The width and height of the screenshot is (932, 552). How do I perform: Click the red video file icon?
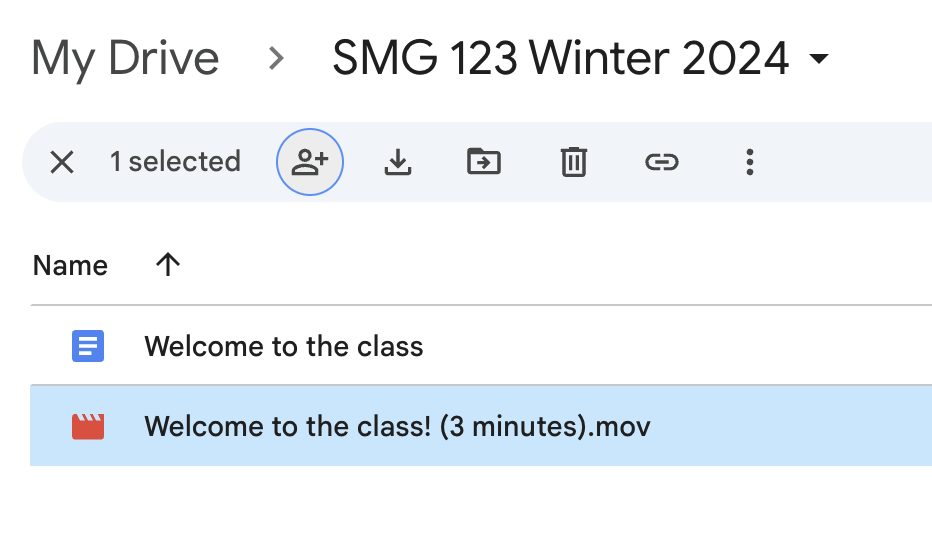click(x=88, y=427)
